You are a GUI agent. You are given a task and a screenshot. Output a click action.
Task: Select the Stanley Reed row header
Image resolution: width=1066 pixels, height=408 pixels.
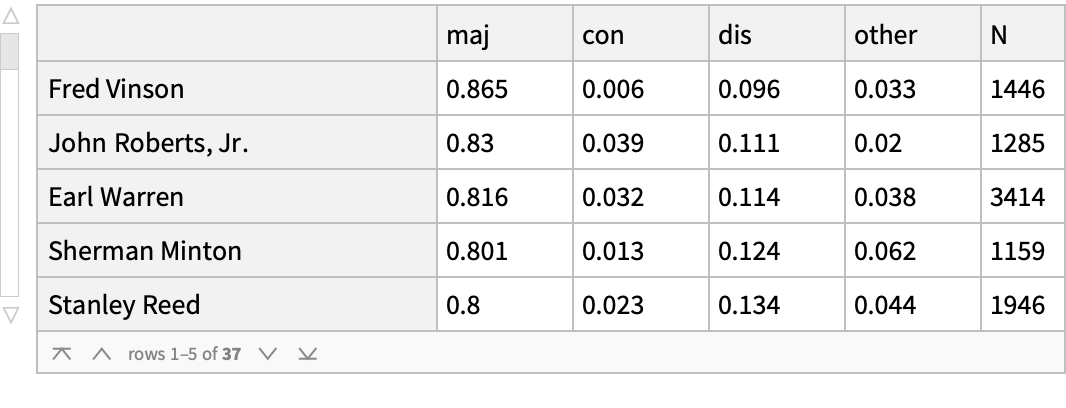point(237,305)
